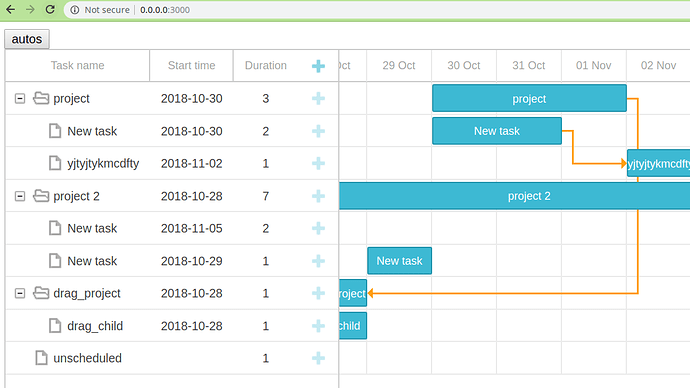
Task: Select the 'unscheduled' task row
Action: point(172,358)
